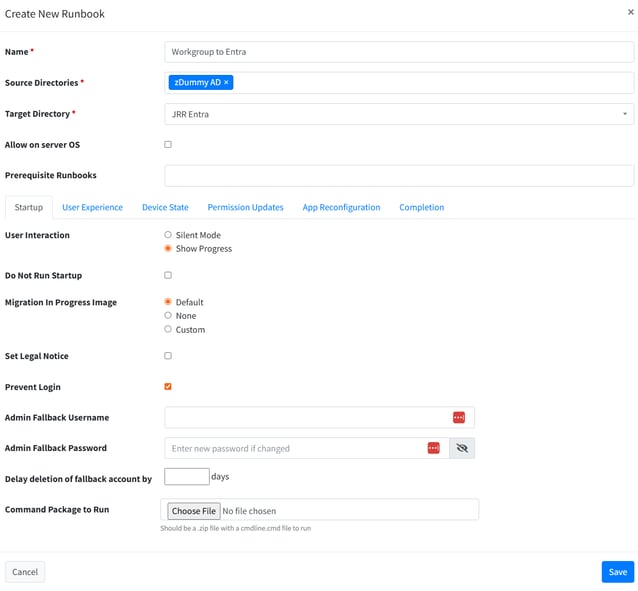Choose Custom migration in progress image

[168, 329]
